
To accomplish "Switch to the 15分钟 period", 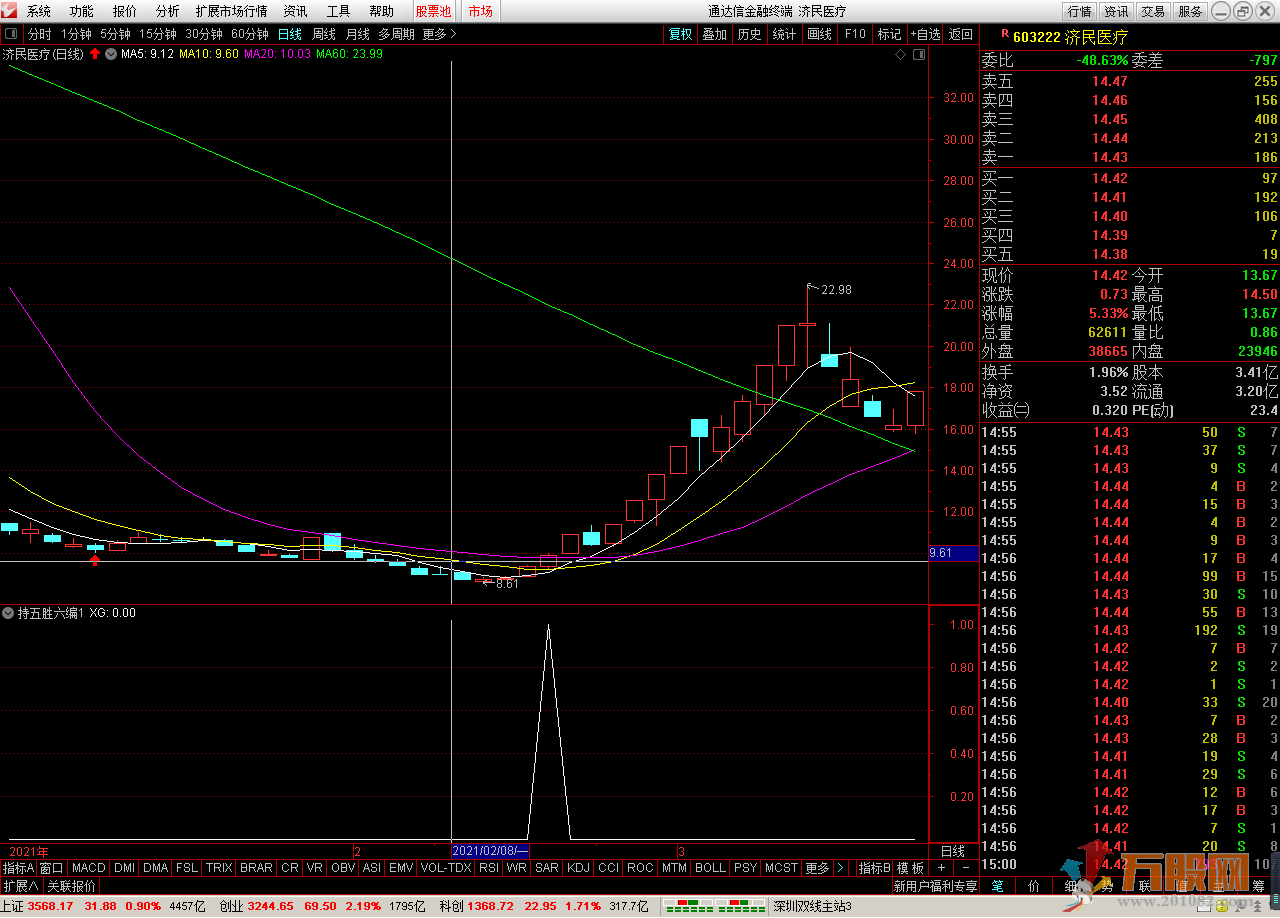I will [158, 34].
